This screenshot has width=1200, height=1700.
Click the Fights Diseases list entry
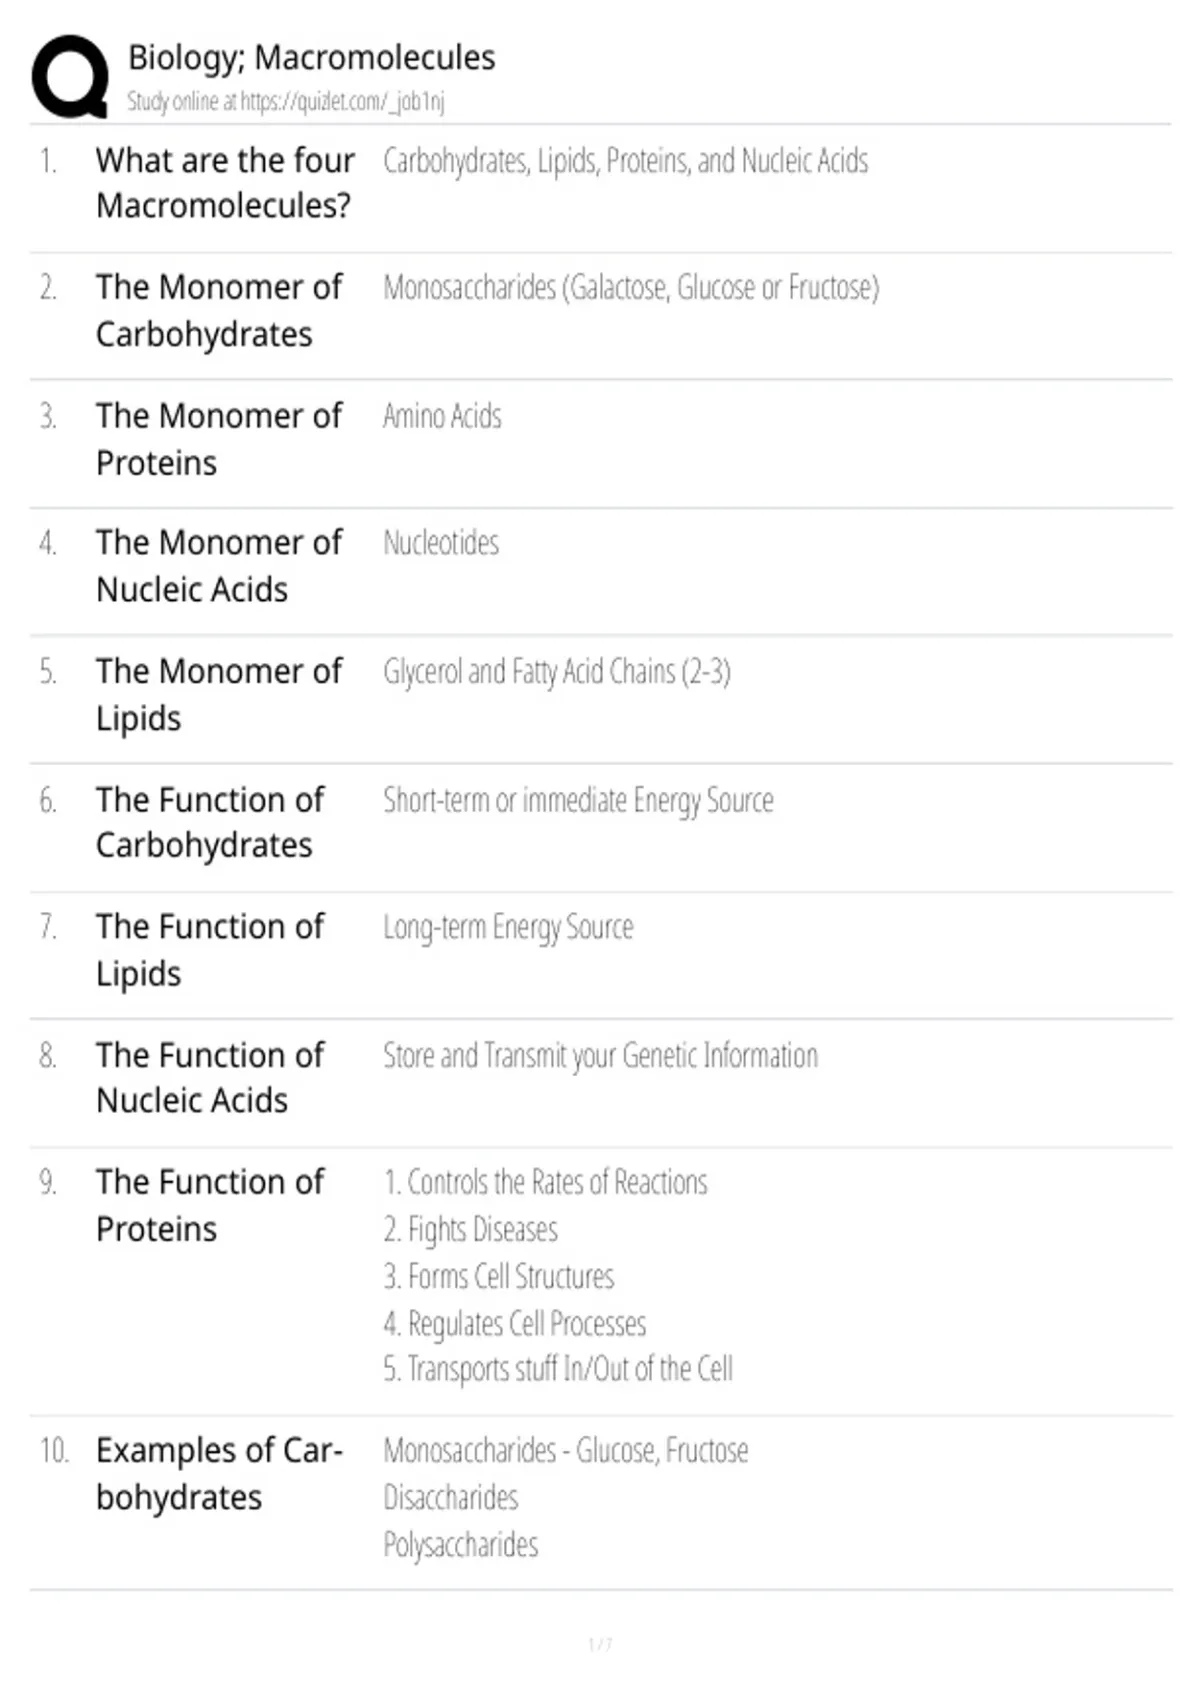coord(470,1230)
